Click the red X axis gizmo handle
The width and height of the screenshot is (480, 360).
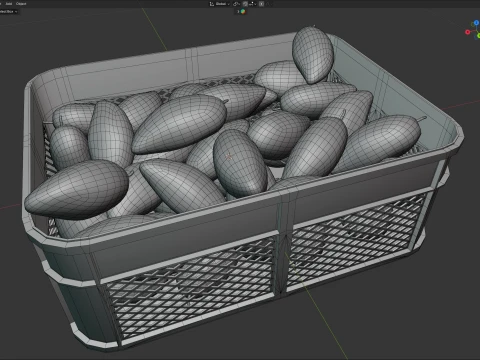[467, 32]
